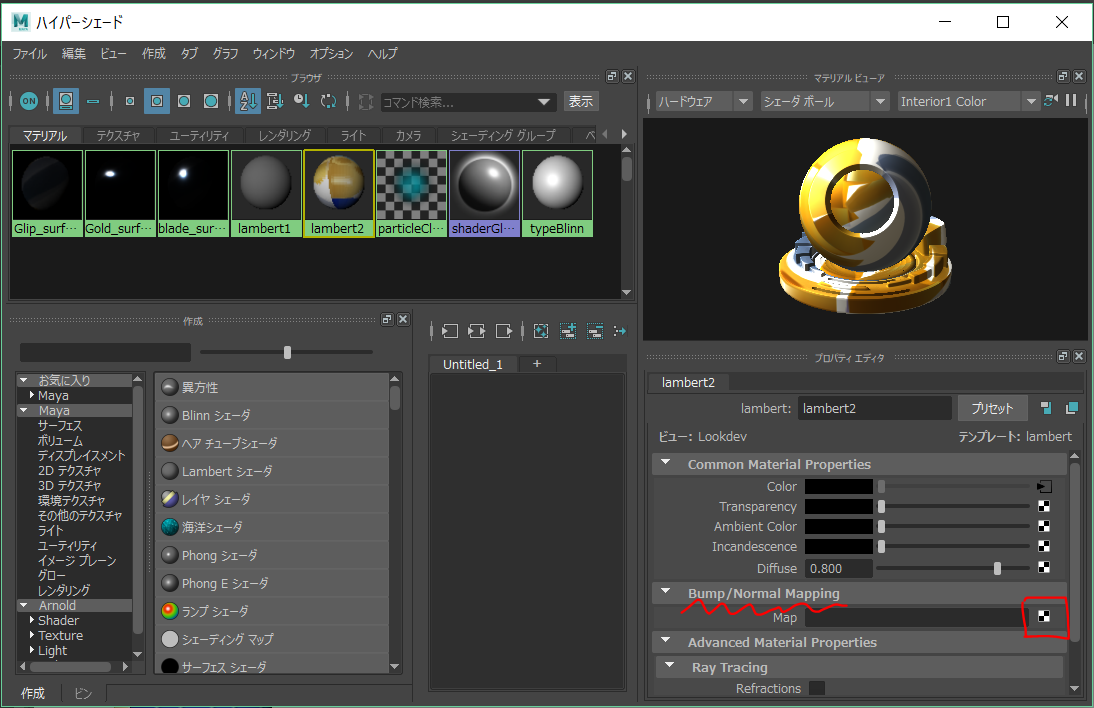
Task: Switch to the シェーディング グループ tab
Action: coord(503,135)
